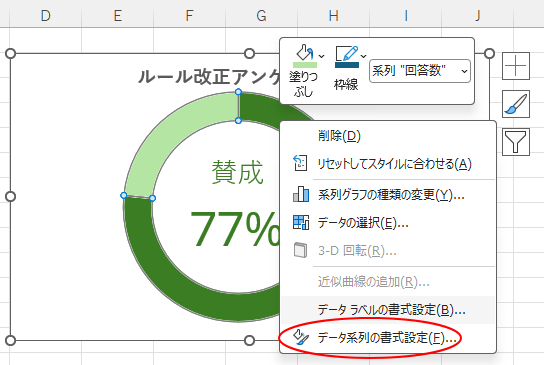
Task: Select column E header
Action: tap(118, 16)
